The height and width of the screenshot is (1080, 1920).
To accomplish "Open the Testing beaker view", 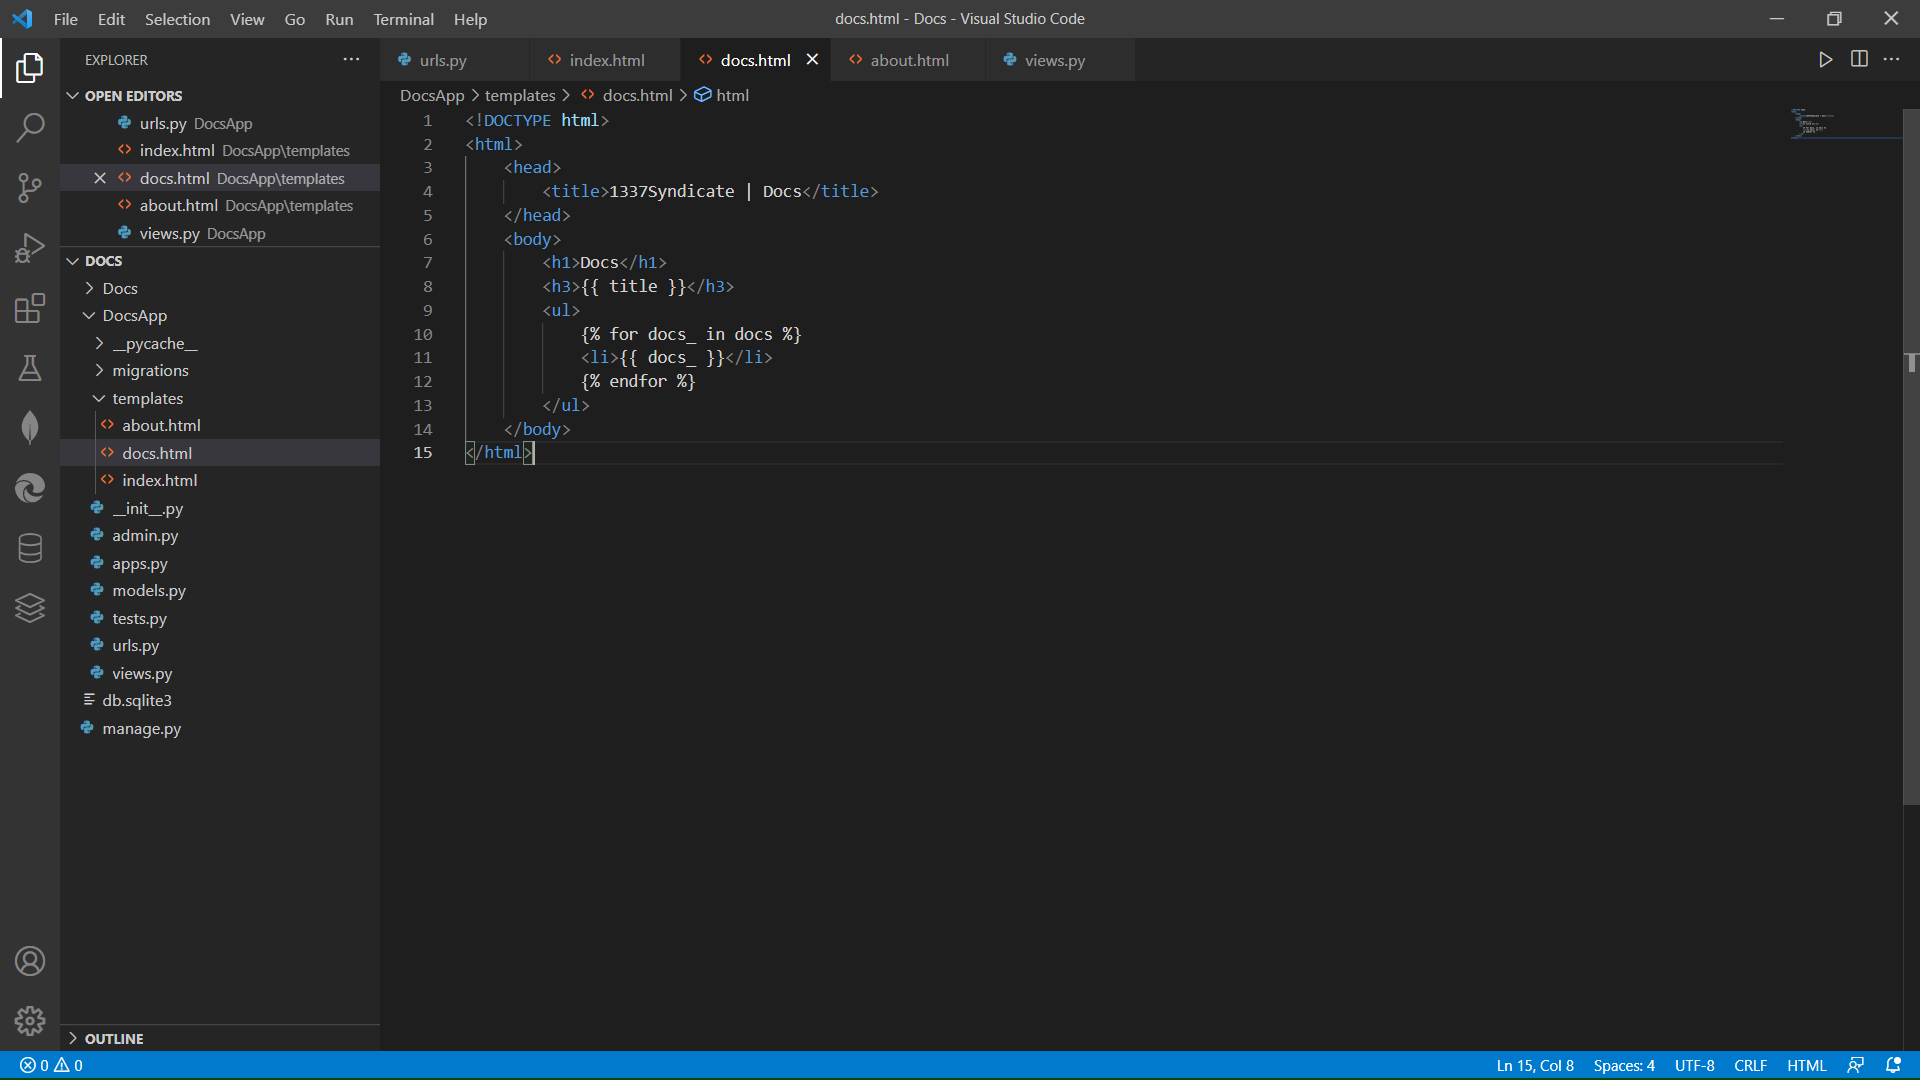I will (30, 368).
